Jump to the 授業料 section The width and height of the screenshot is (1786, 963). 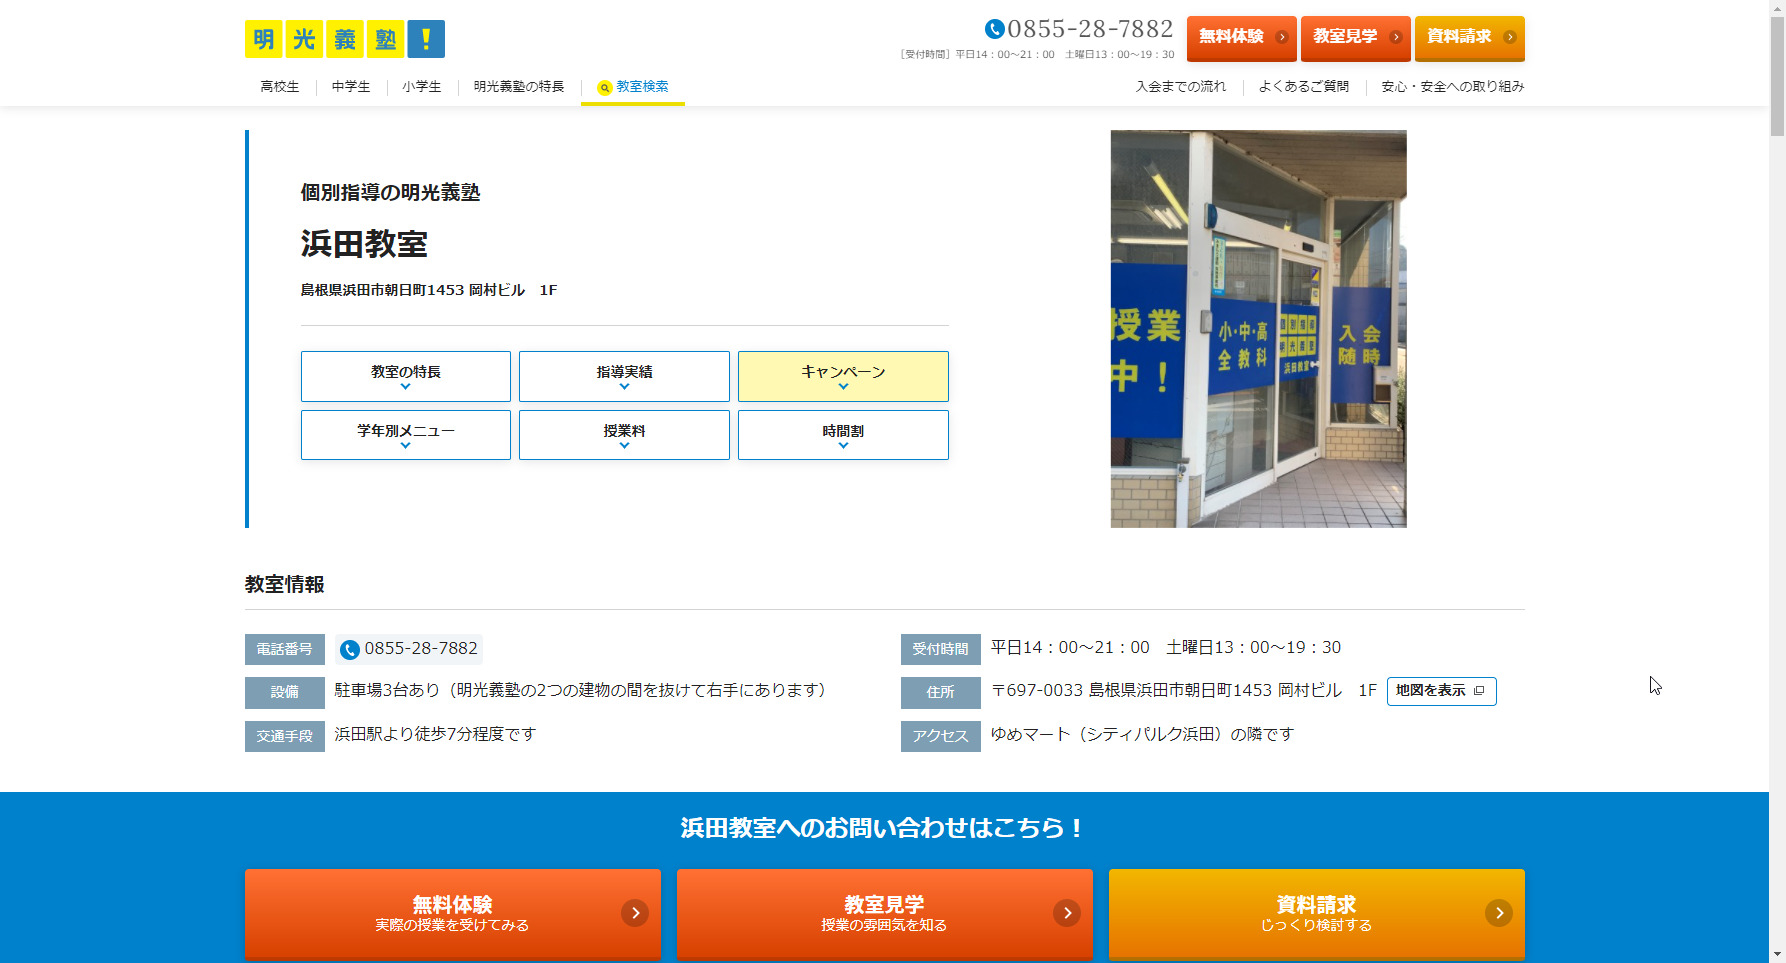624,435
